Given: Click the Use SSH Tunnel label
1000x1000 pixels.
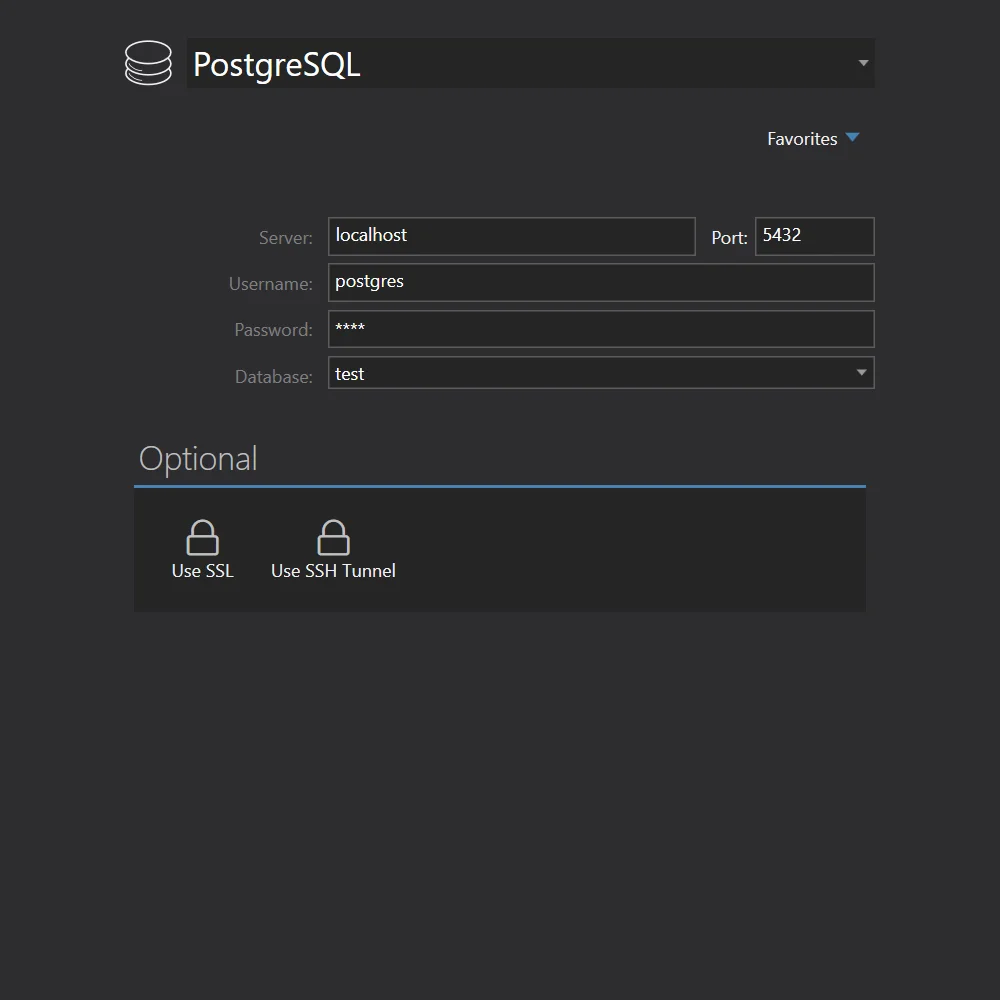Looking at the screenshot, I should tap(333, 571).
